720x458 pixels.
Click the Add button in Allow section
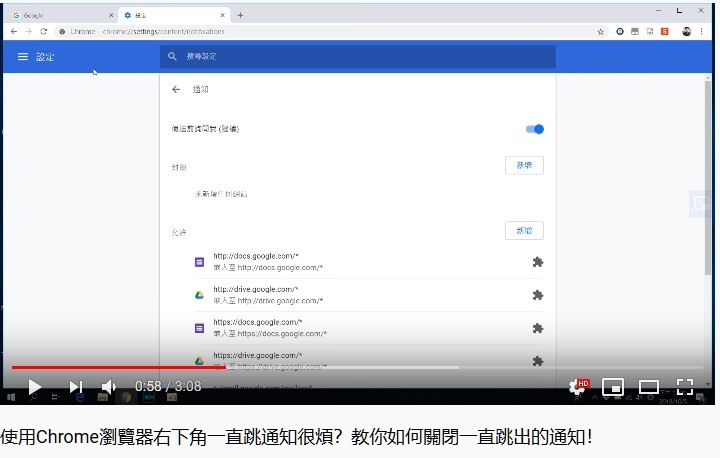tap(524, 231)
